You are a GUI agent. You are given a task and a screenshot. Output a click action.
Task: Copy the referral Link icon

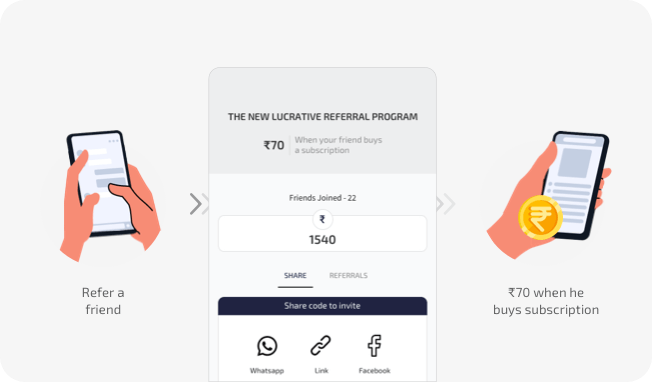pyautogui.click(x=321, y=346)
